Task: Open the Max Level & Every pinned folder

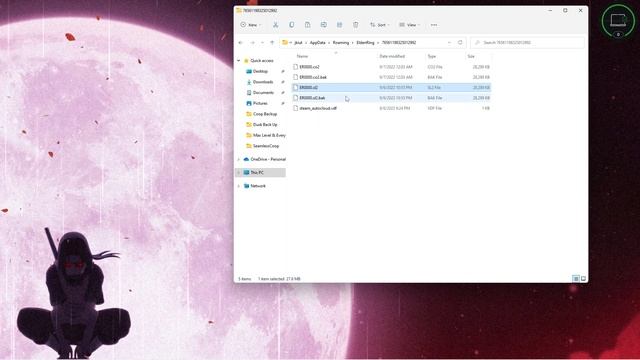Action: tap(269, 135)
